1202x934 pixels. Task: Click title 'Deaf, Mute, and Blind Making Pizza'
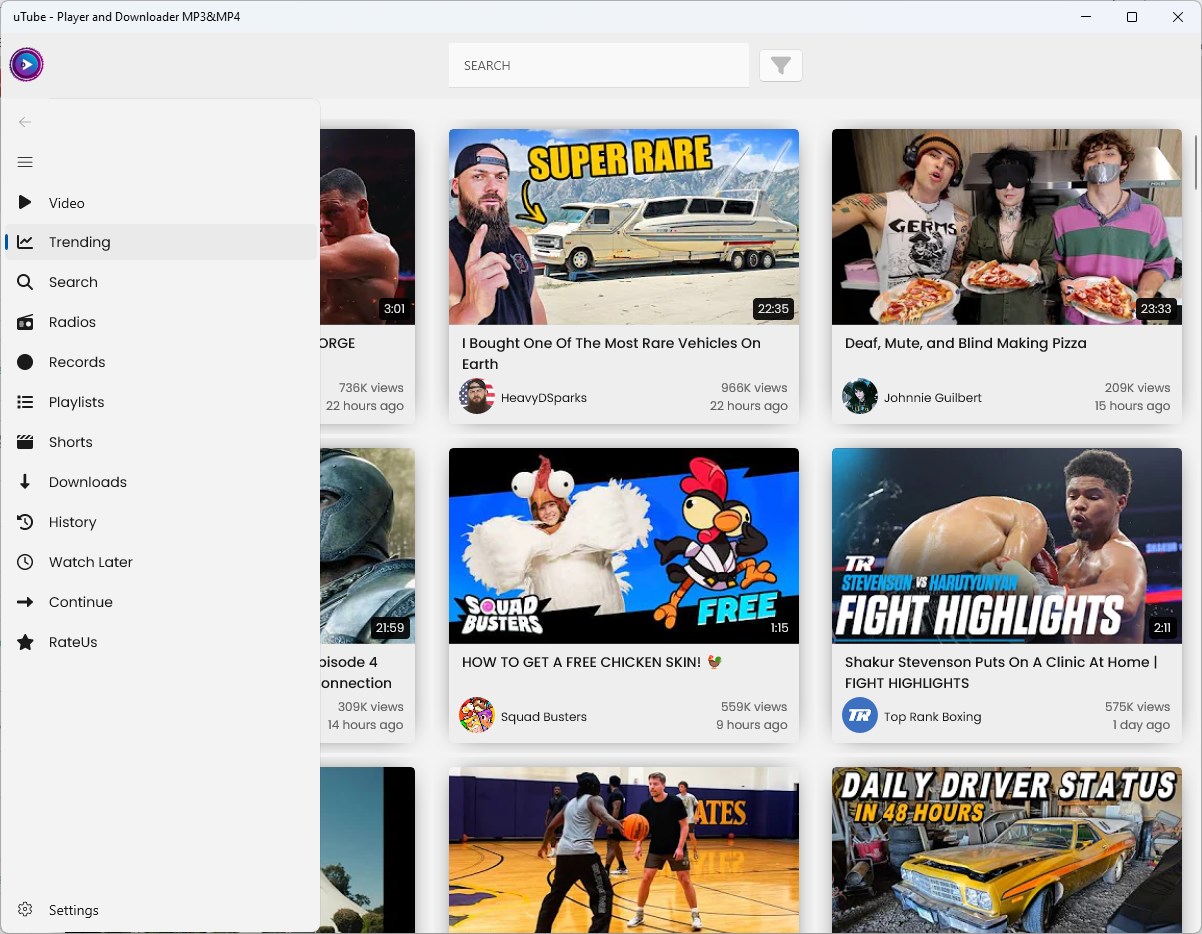(x=966, y=343)
